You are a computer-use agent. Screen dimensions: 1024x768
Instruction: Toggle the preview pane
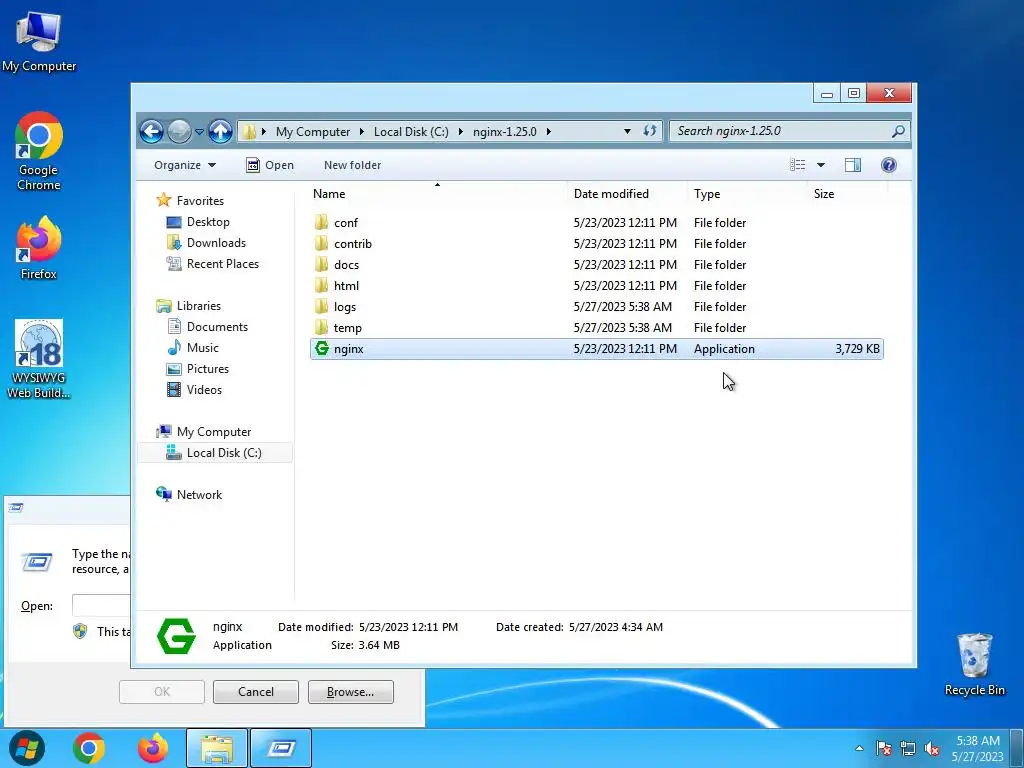(x=853, y=165)
